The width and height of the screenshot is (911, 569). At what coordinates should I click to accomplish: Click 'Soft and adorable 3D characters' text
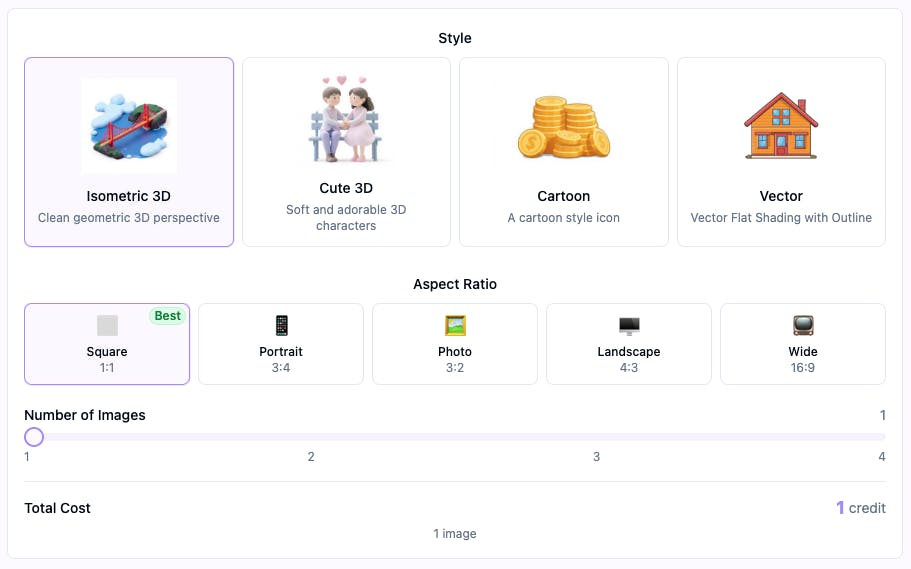[346, 217]
